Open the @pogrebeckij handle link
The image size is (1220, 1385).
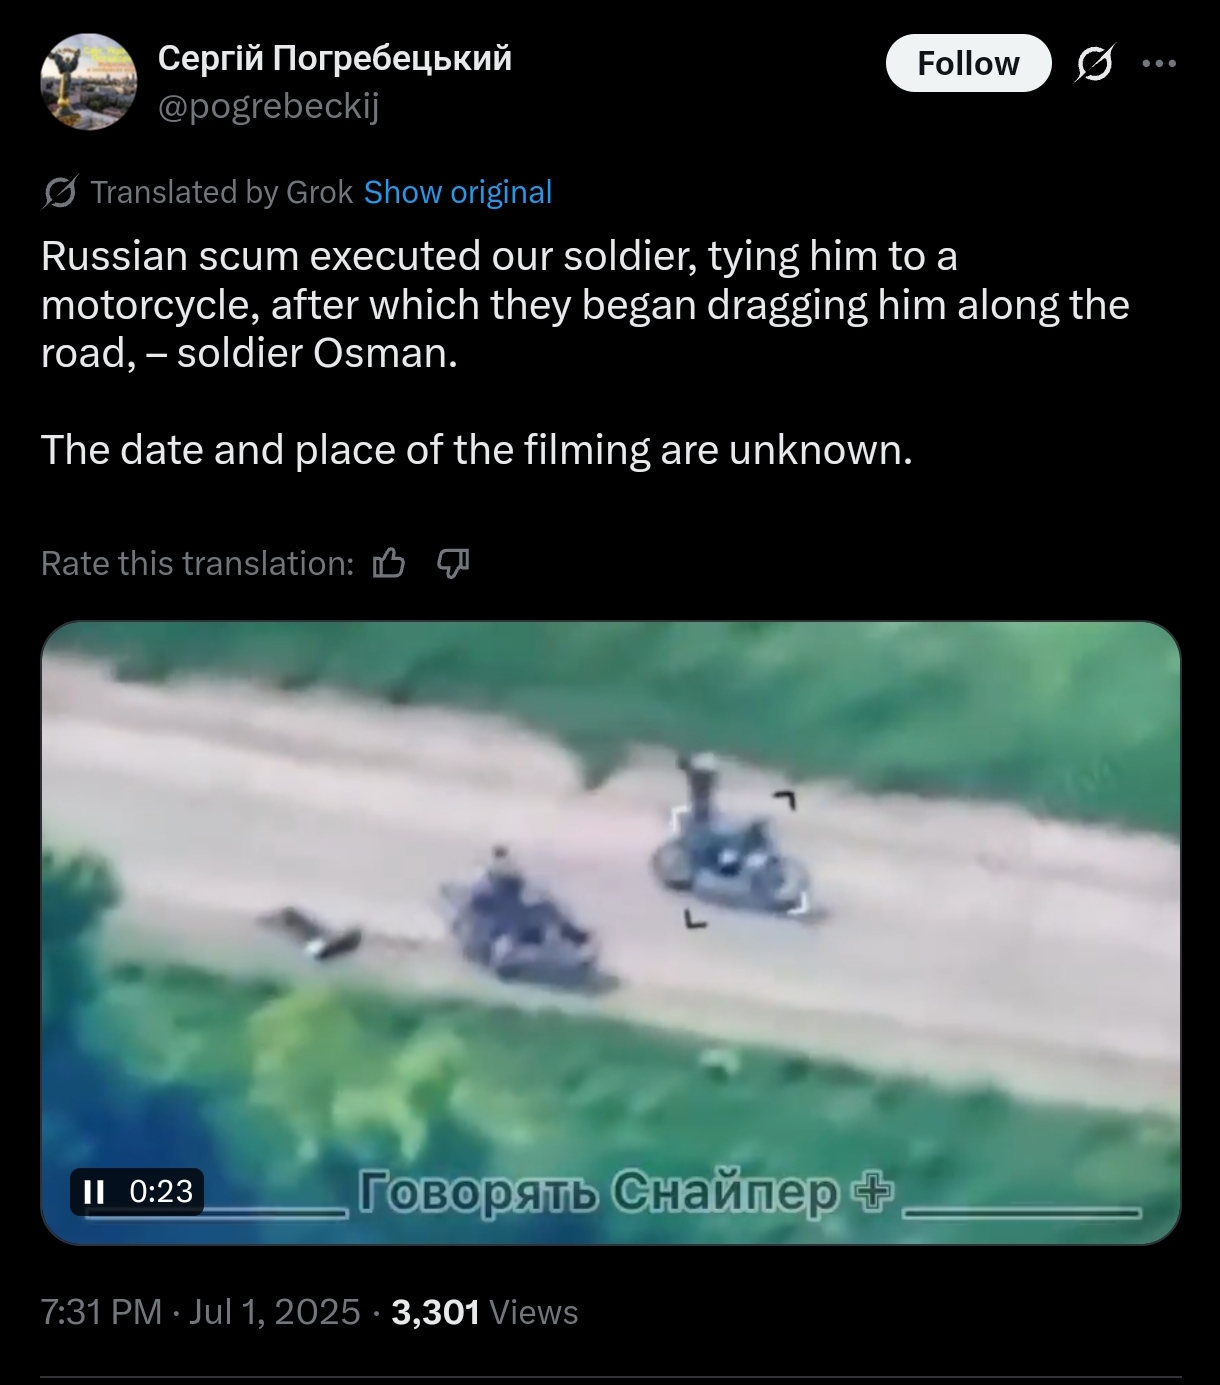coord(269,106)
